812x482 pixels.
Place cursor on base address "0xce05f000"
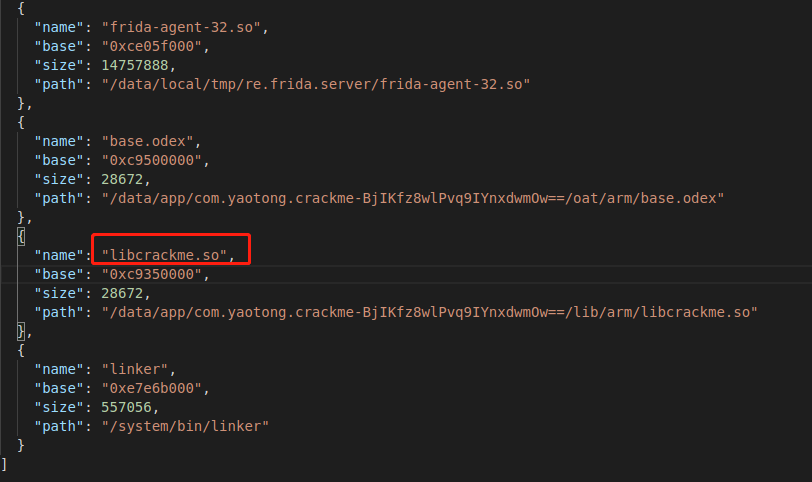coord(150,47)
